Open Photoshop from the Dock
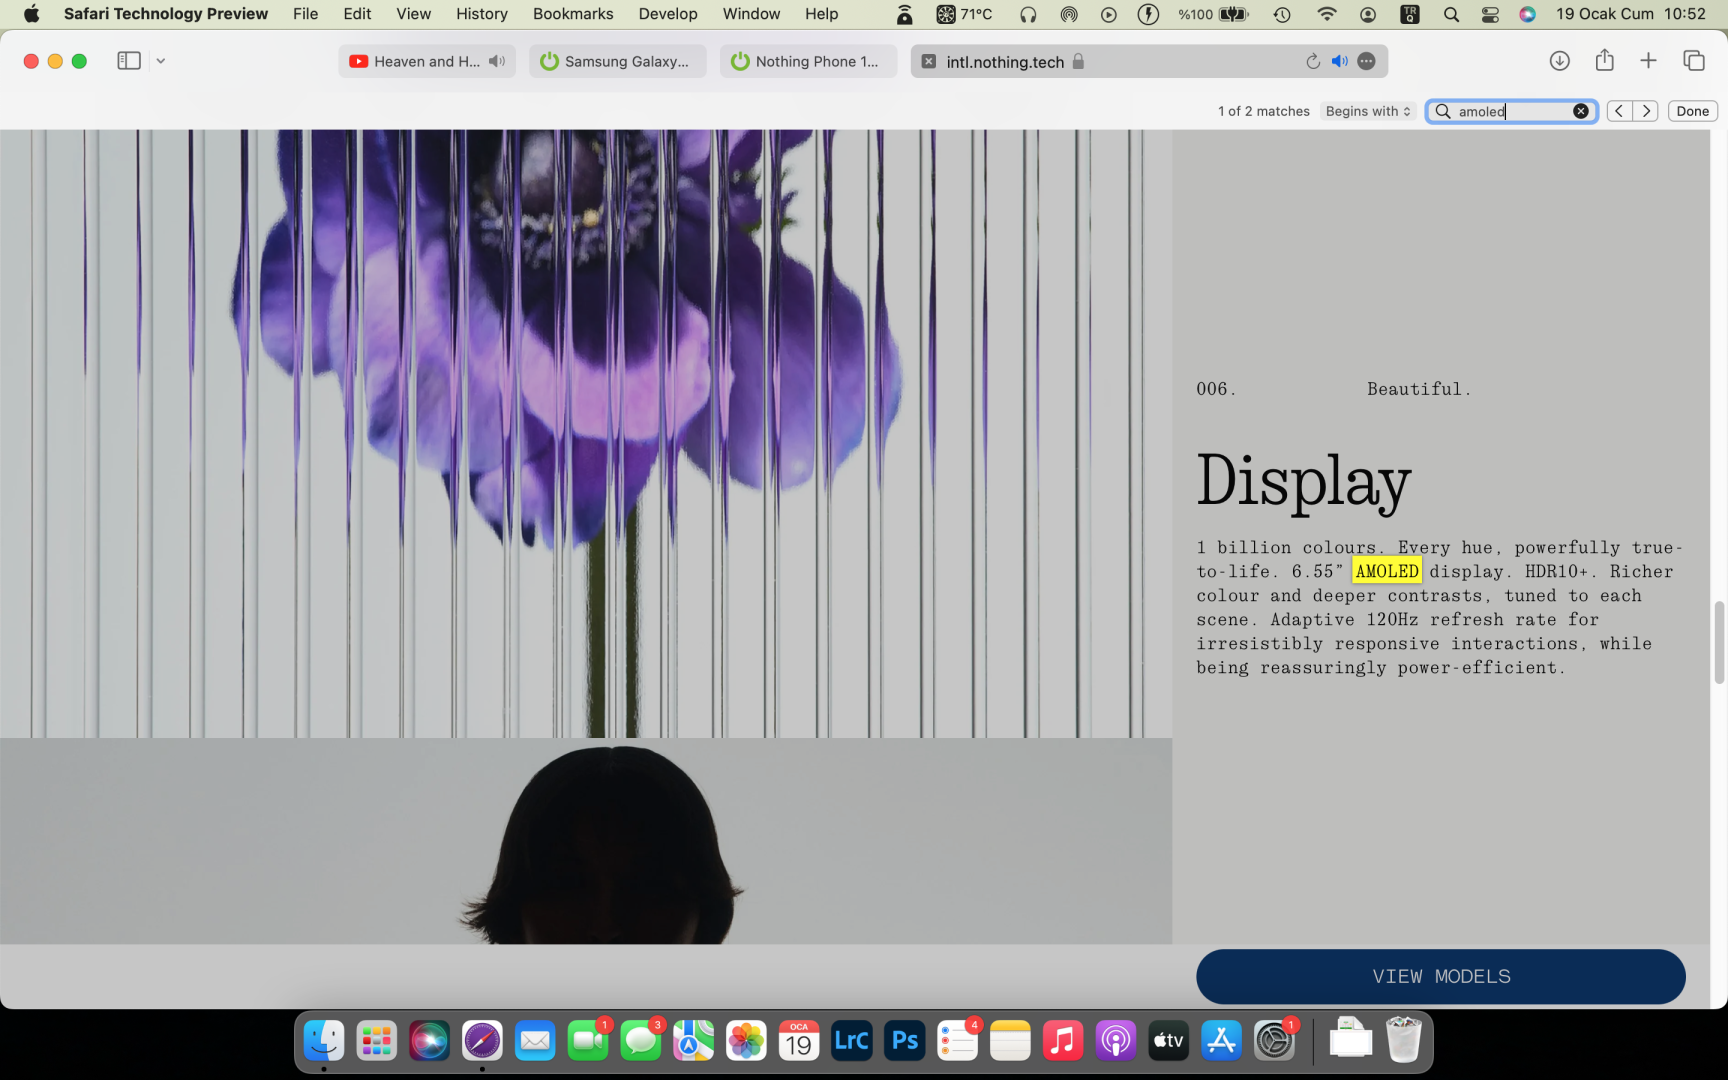 click(x=904, y=1041)
